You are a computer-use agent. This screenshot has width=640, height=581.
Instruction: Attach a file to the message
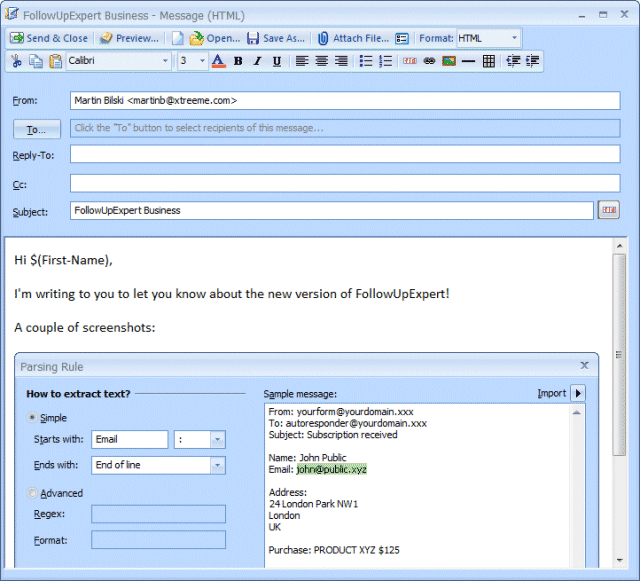(353, 38)
